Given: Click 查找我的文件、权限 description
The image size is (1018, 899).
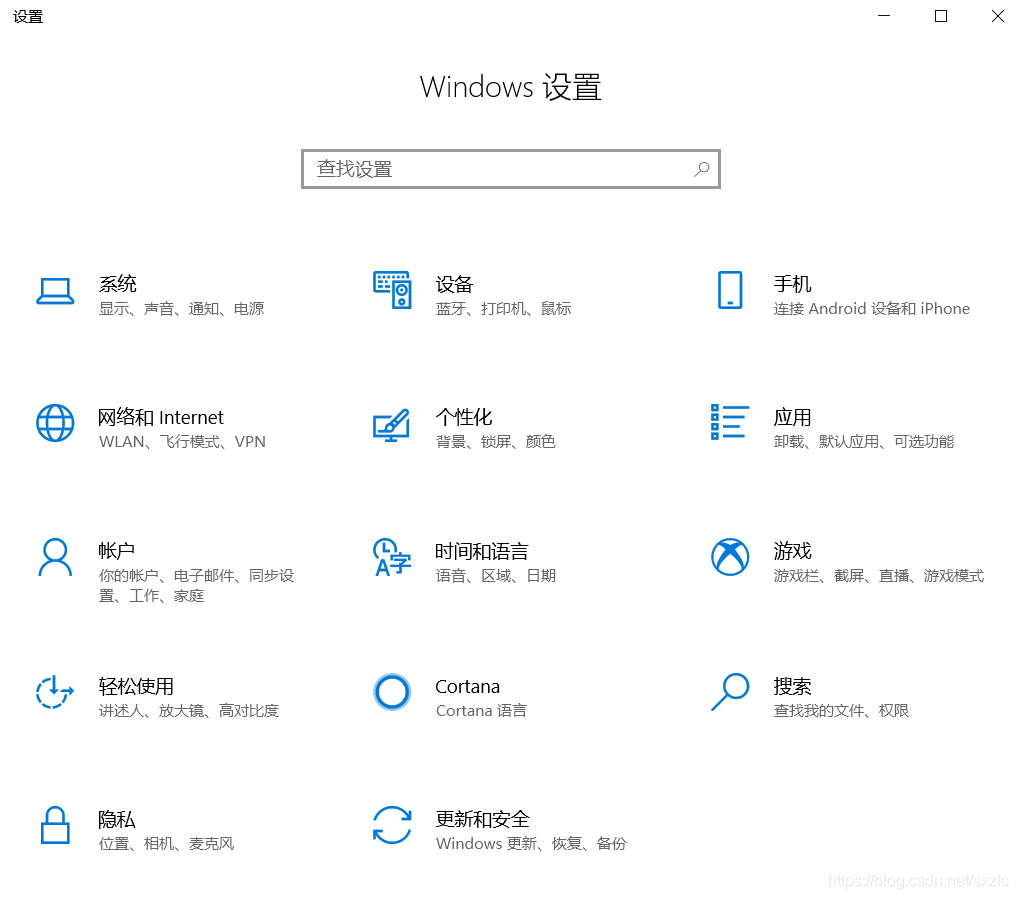Looking at the screenshot, I should pos(841,711).
